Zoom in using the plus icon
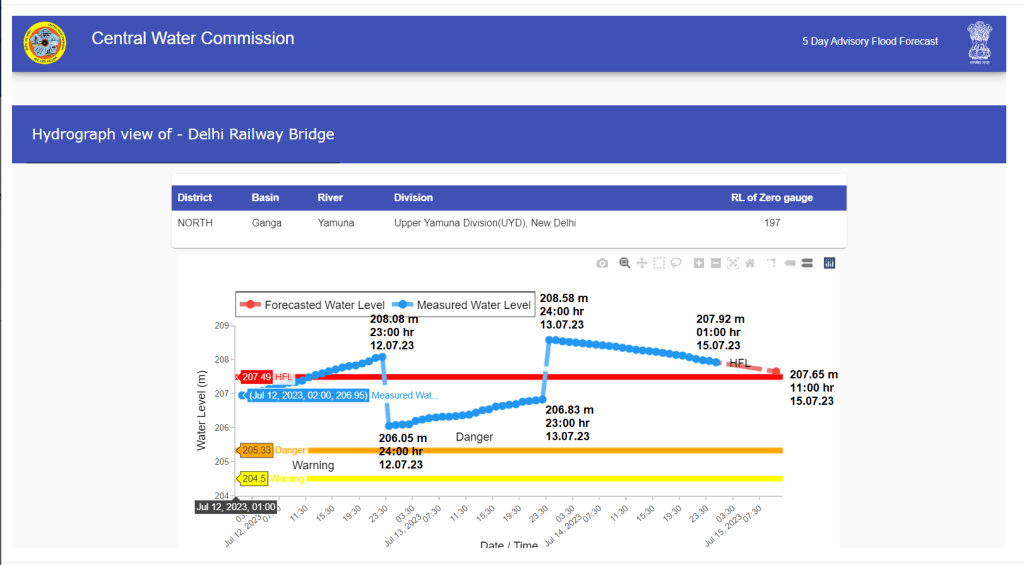Screen dimensions: 1024x565 [699, 263]
